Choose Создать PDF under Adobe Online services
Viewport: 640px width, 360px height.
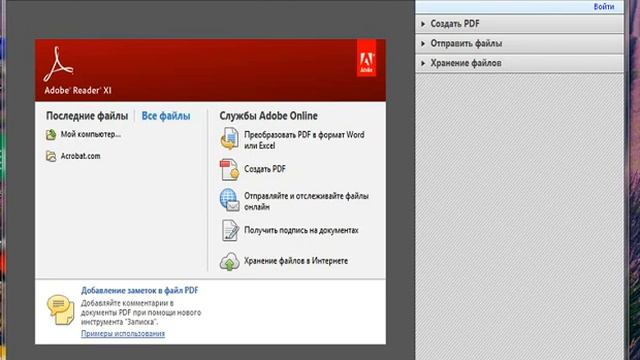[264, 169]
